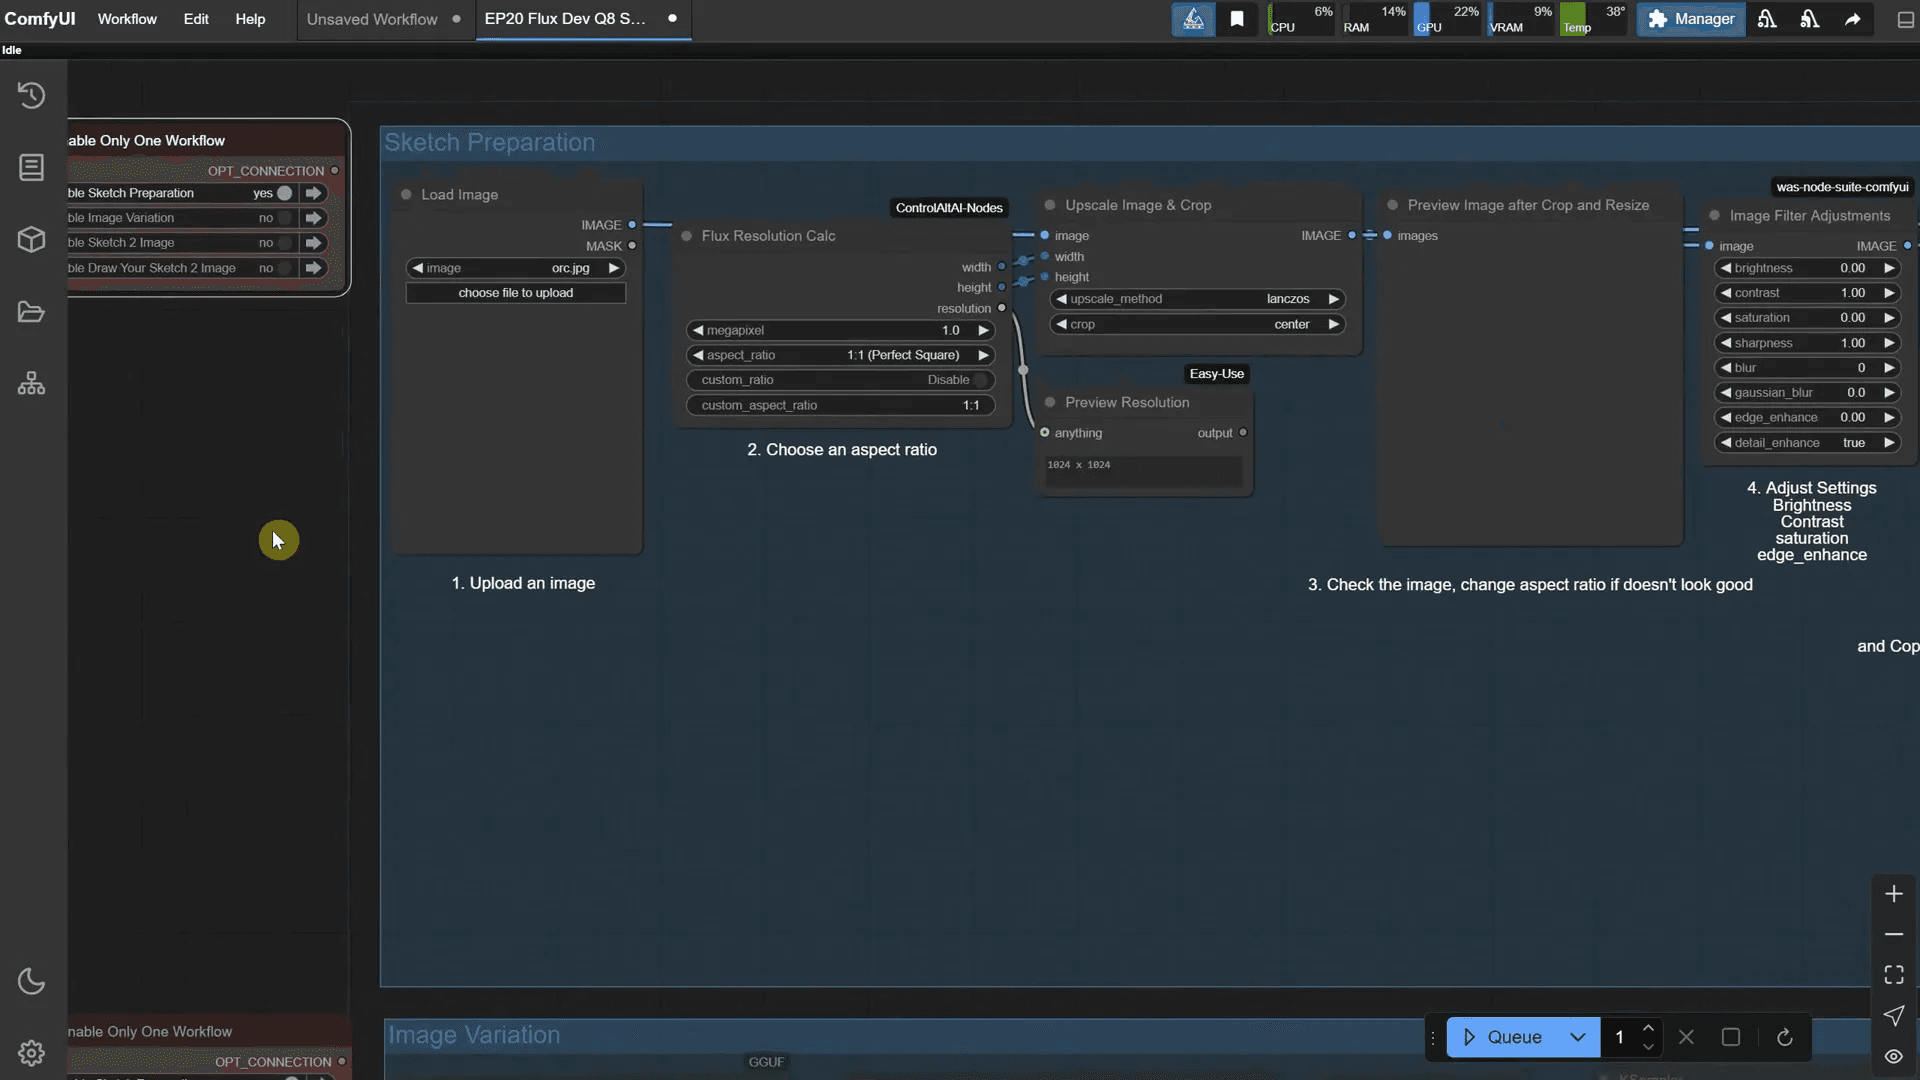Click the clear queue square icon
The width and height of the screenshot is (1920, 1080).
[x=1731, y=1037]
